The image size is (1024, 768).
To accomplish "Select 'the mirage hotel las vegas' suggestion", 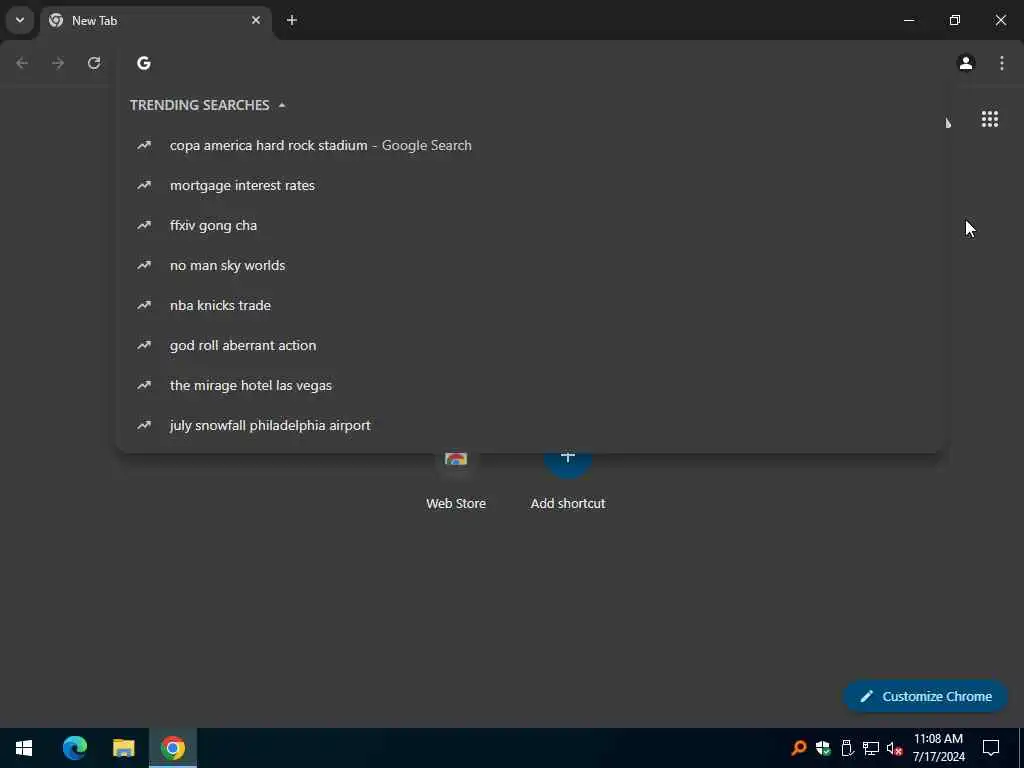I will coord(530,385).
